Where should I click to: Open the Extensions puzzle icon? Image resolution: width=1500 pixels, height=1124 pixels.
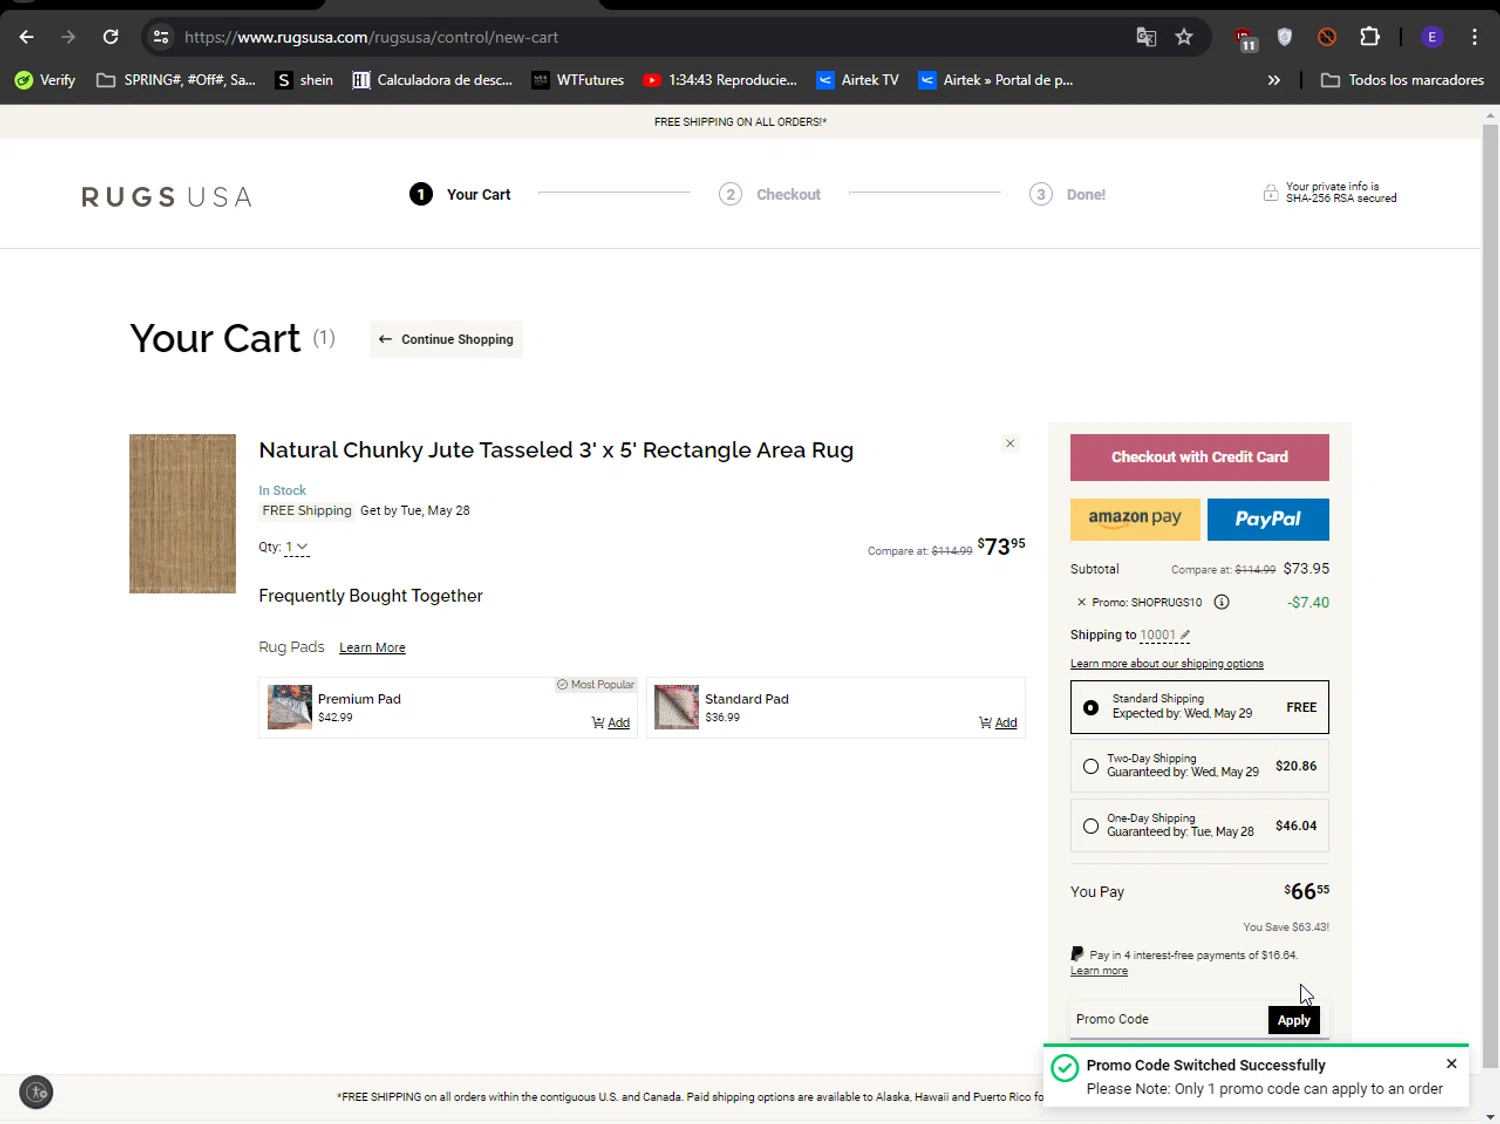tap(1370, 37)
